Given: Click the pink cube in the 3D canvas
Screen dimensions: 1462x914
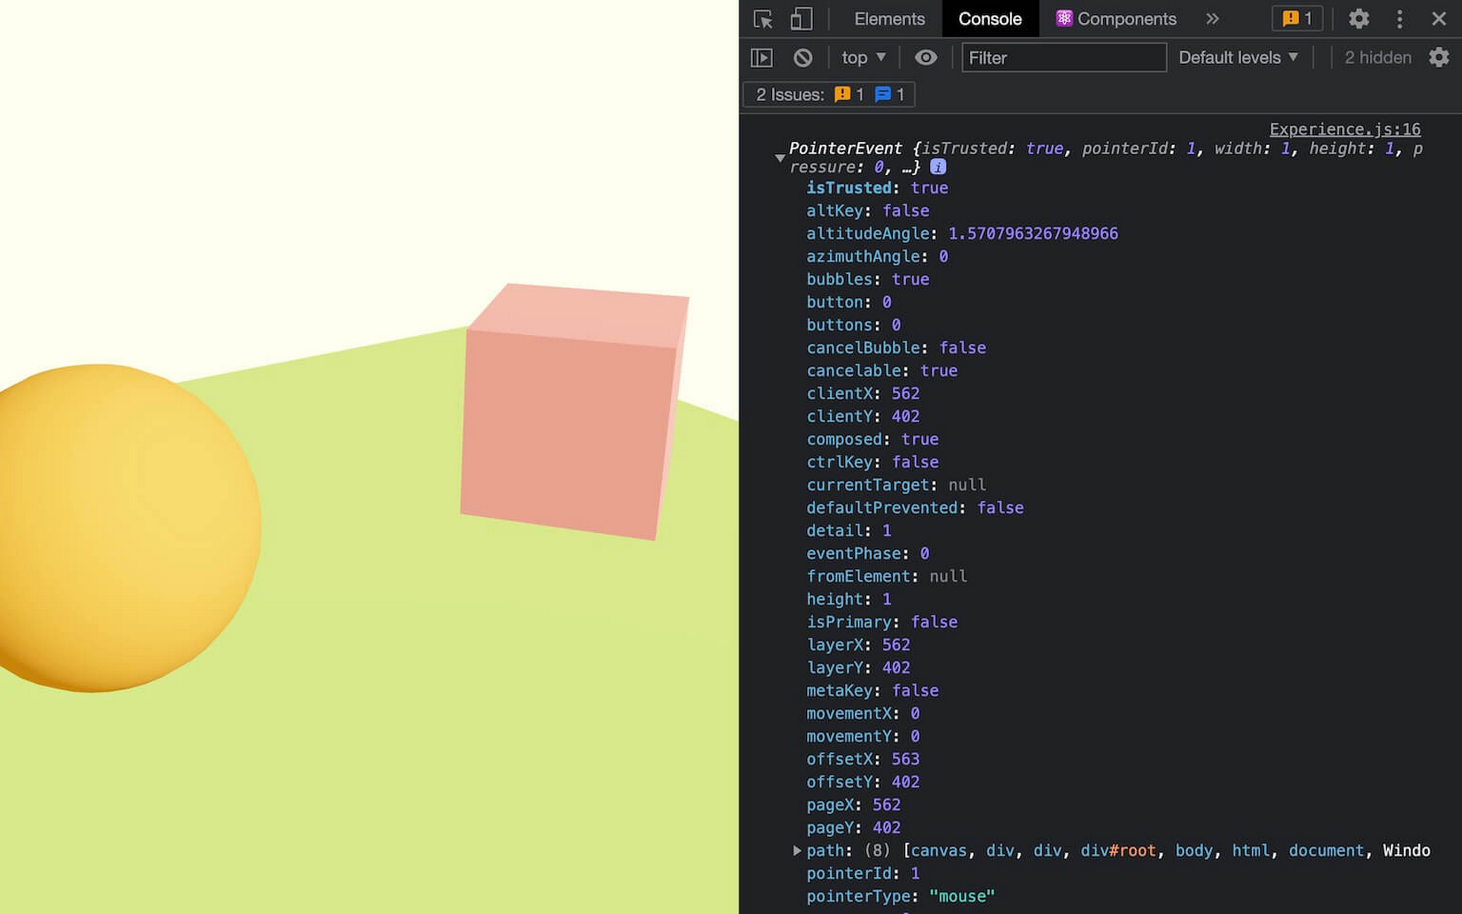Looking at the screenshot, I should [x=574, y=412].
